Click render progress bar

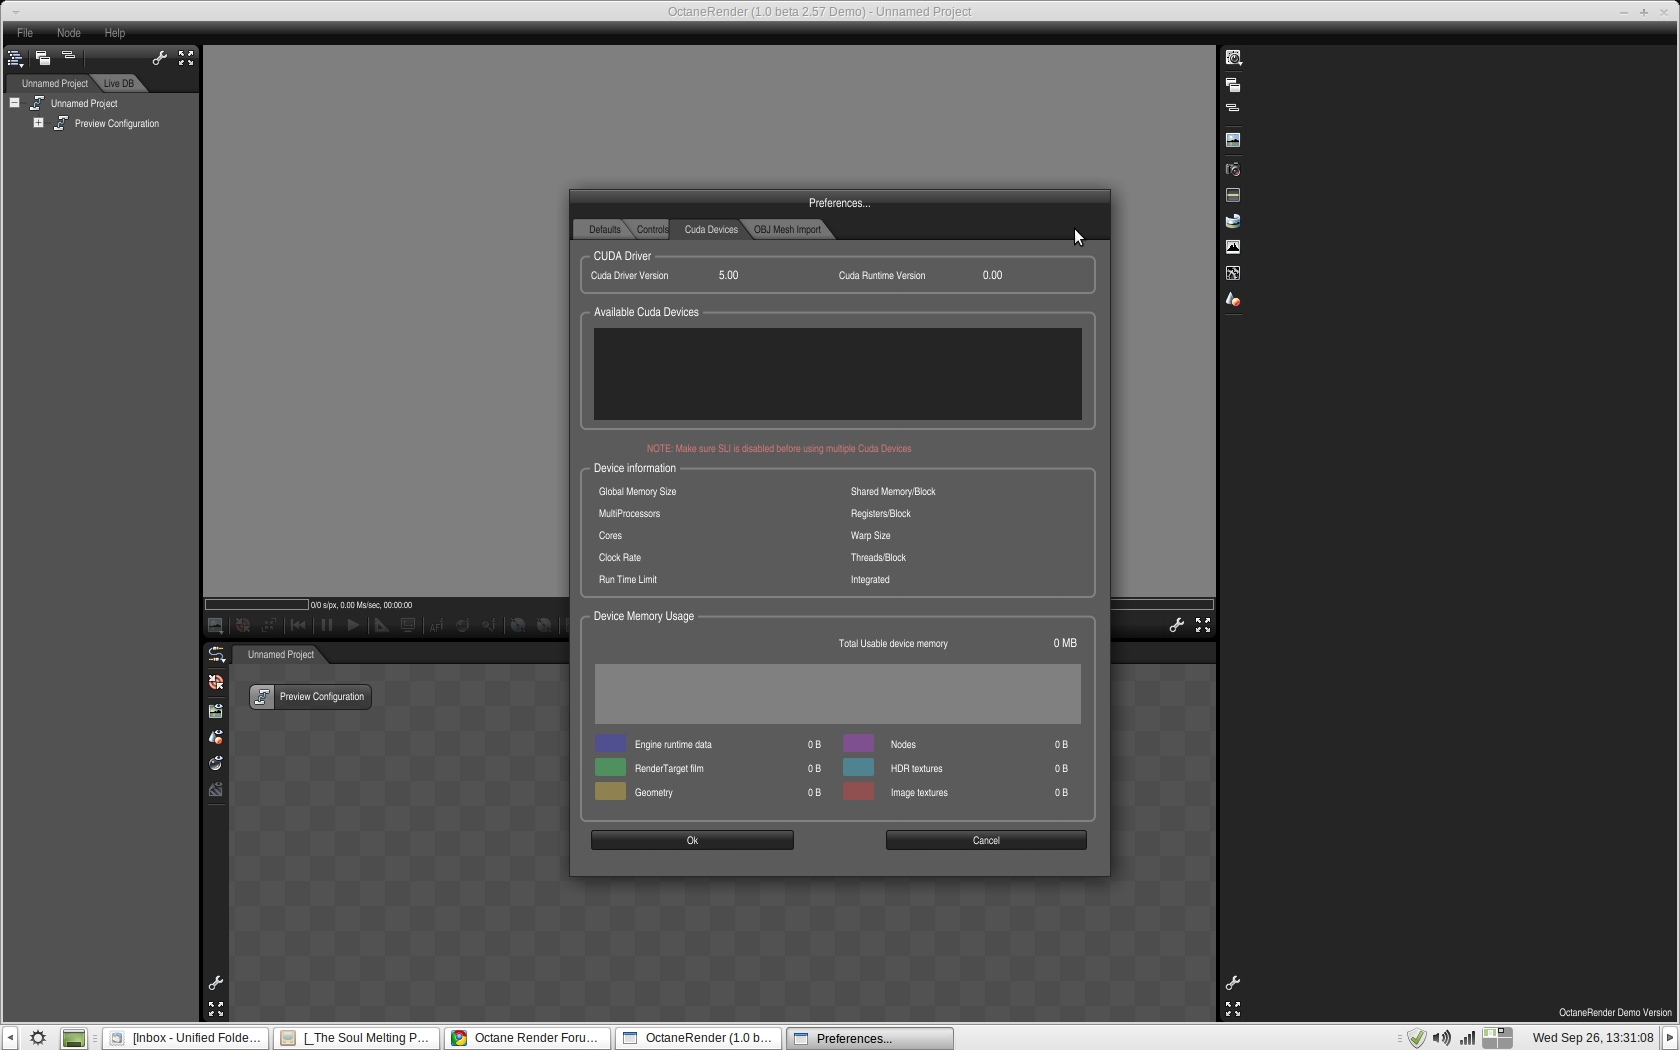pyautogui.click(x=257, y=604)
